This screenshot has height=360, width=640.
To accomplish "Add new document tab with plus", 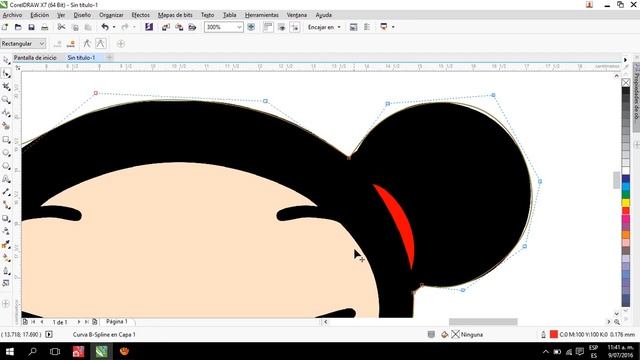I will coord(109,58).
